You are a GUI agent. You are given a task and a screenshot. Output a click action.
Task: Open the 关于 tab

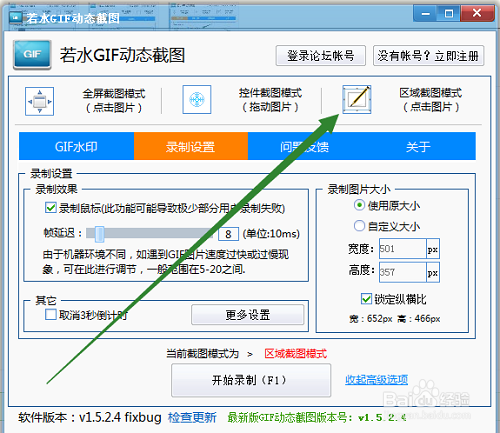418,146
